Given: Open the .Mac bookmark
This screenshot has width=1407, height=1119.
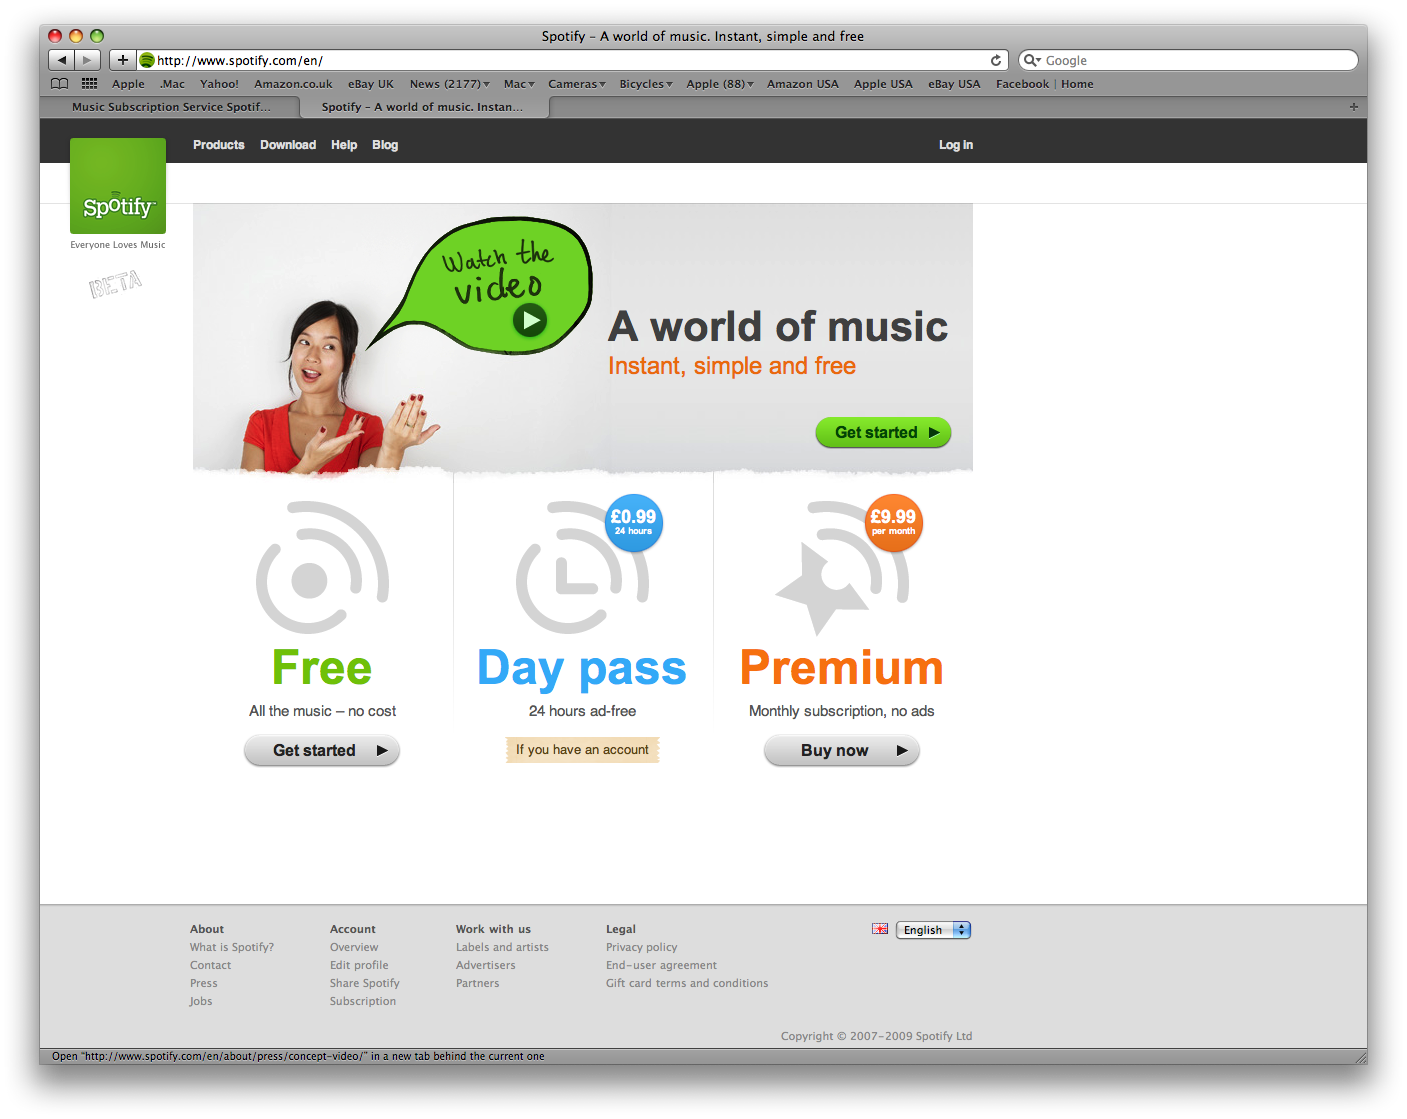Looking at the screenshot, I should click(172, 84).
